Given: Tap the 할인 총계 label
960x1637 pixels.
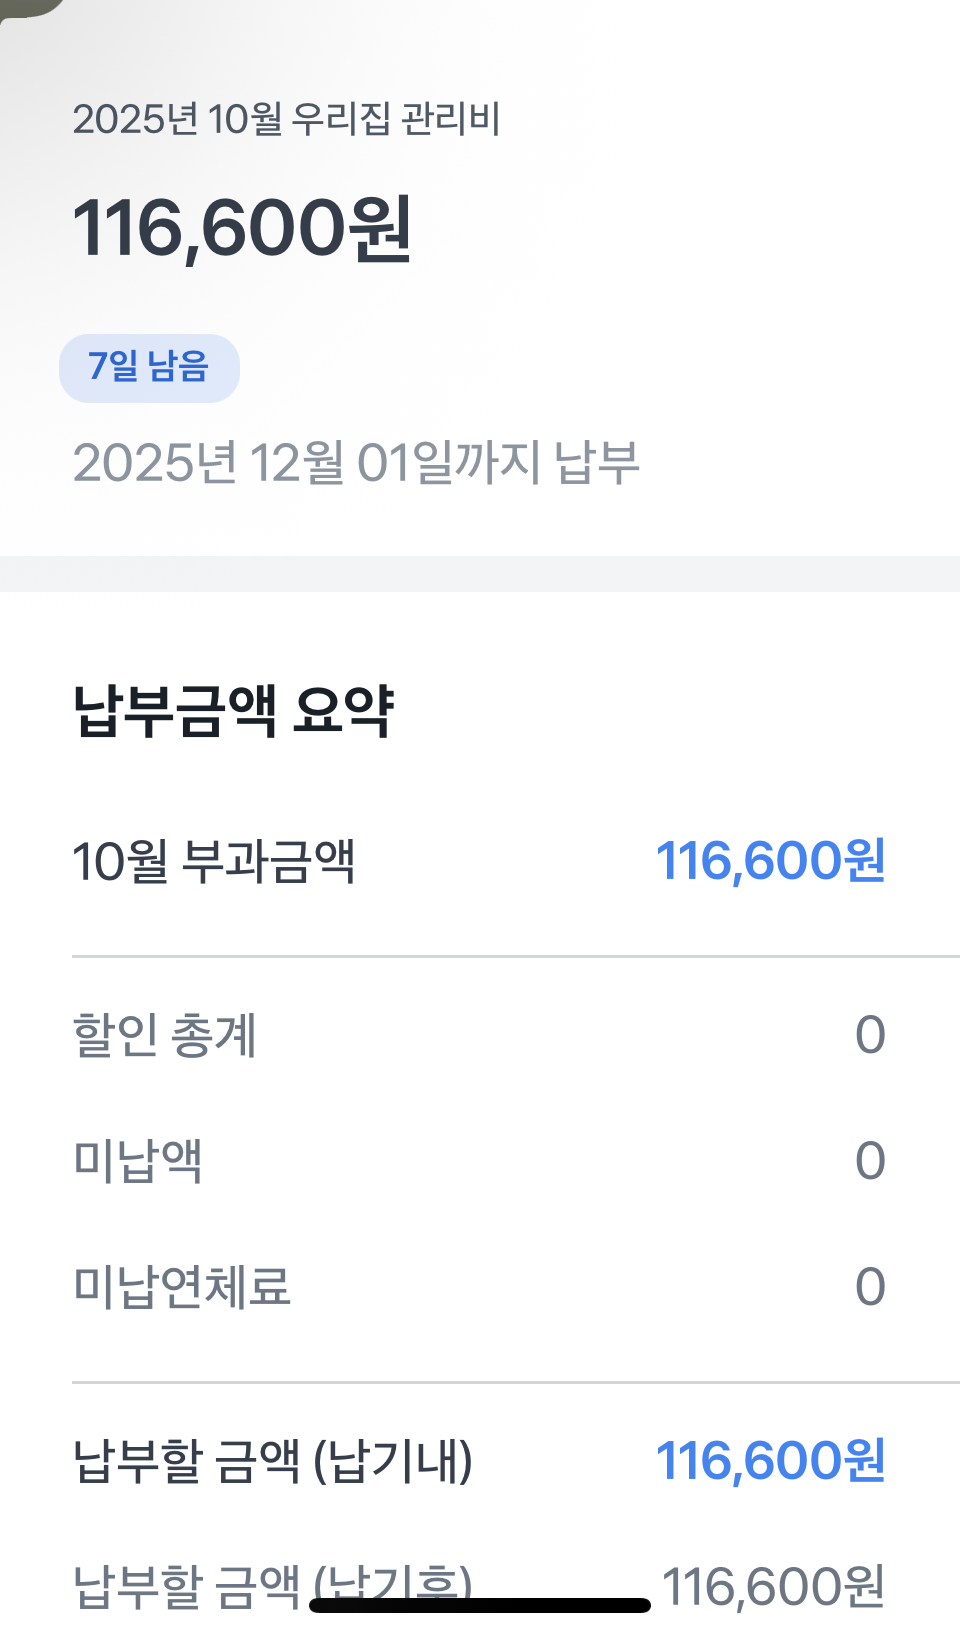Looking at the screenshot, I should 165,1035.
